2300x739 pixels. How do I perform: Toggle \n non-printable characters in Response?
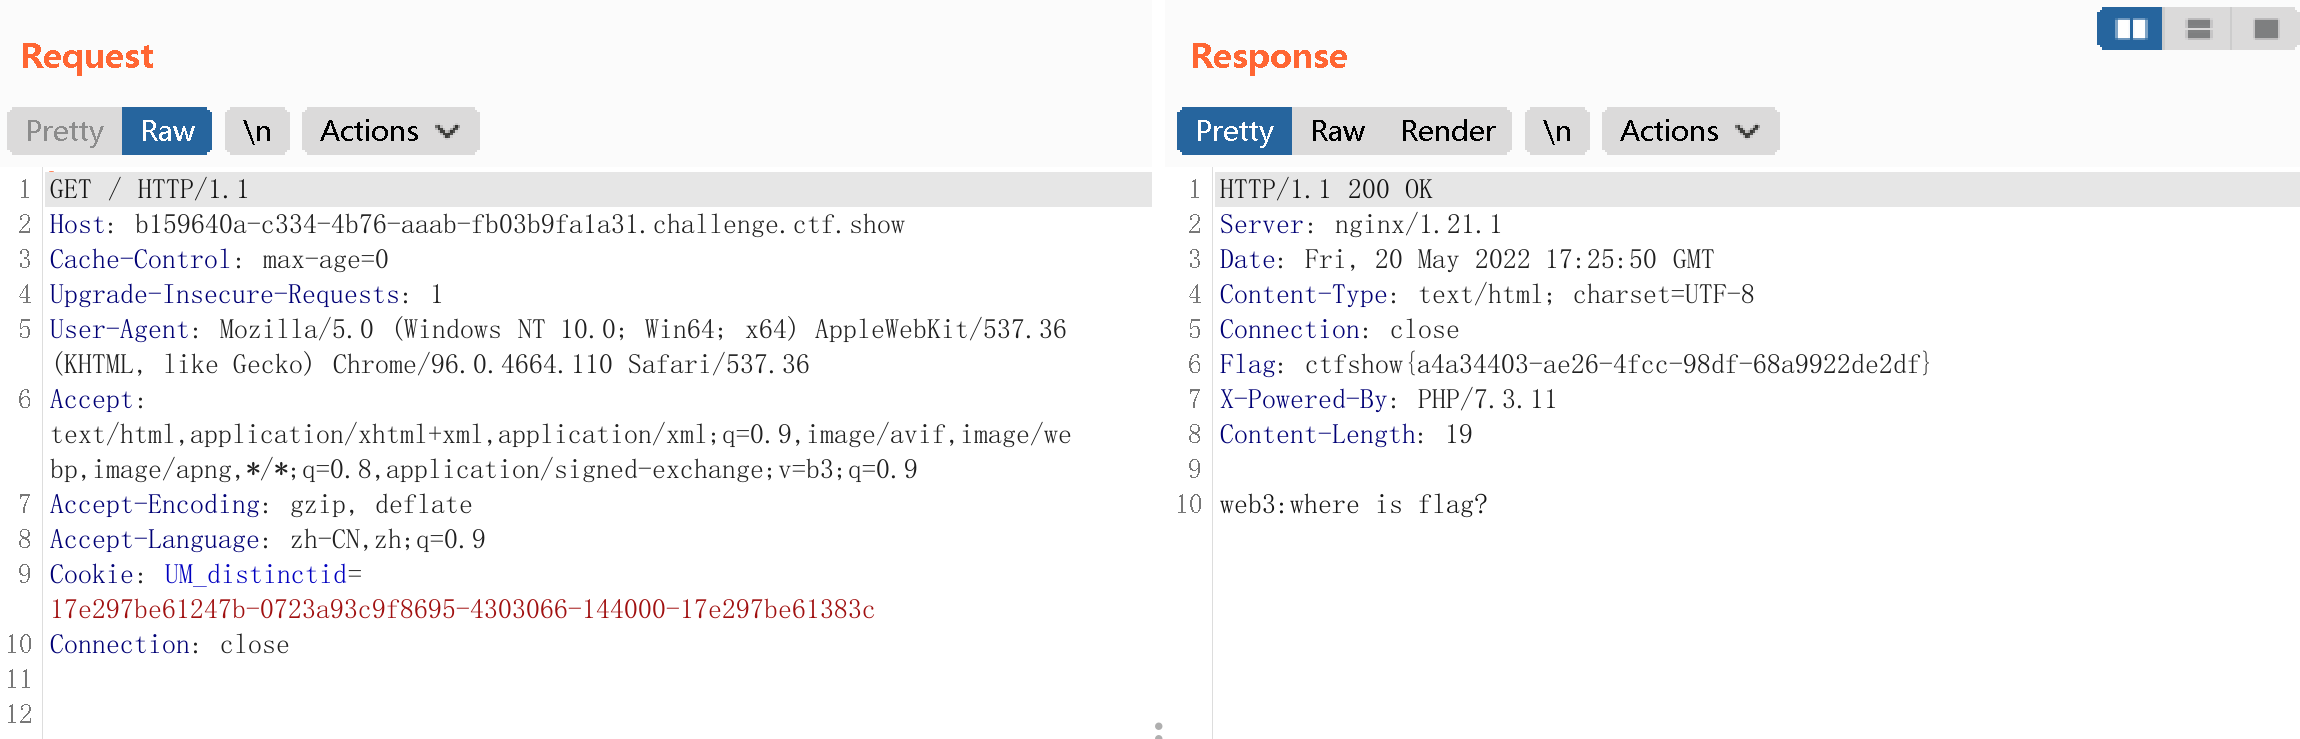[x=1556, y=131]
